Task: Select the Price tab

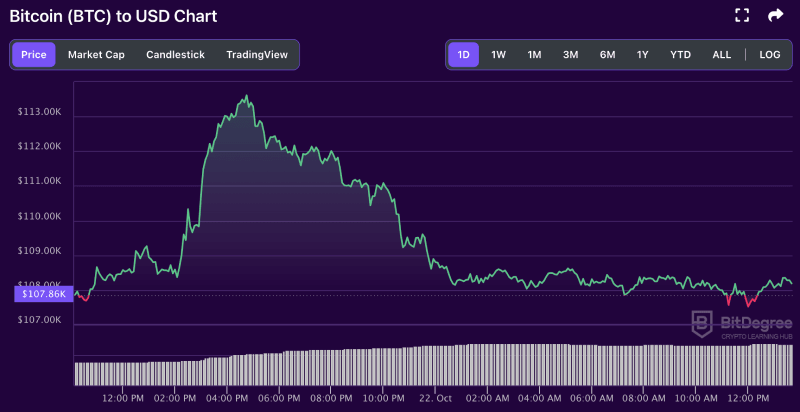Action: tap(34, 55)
